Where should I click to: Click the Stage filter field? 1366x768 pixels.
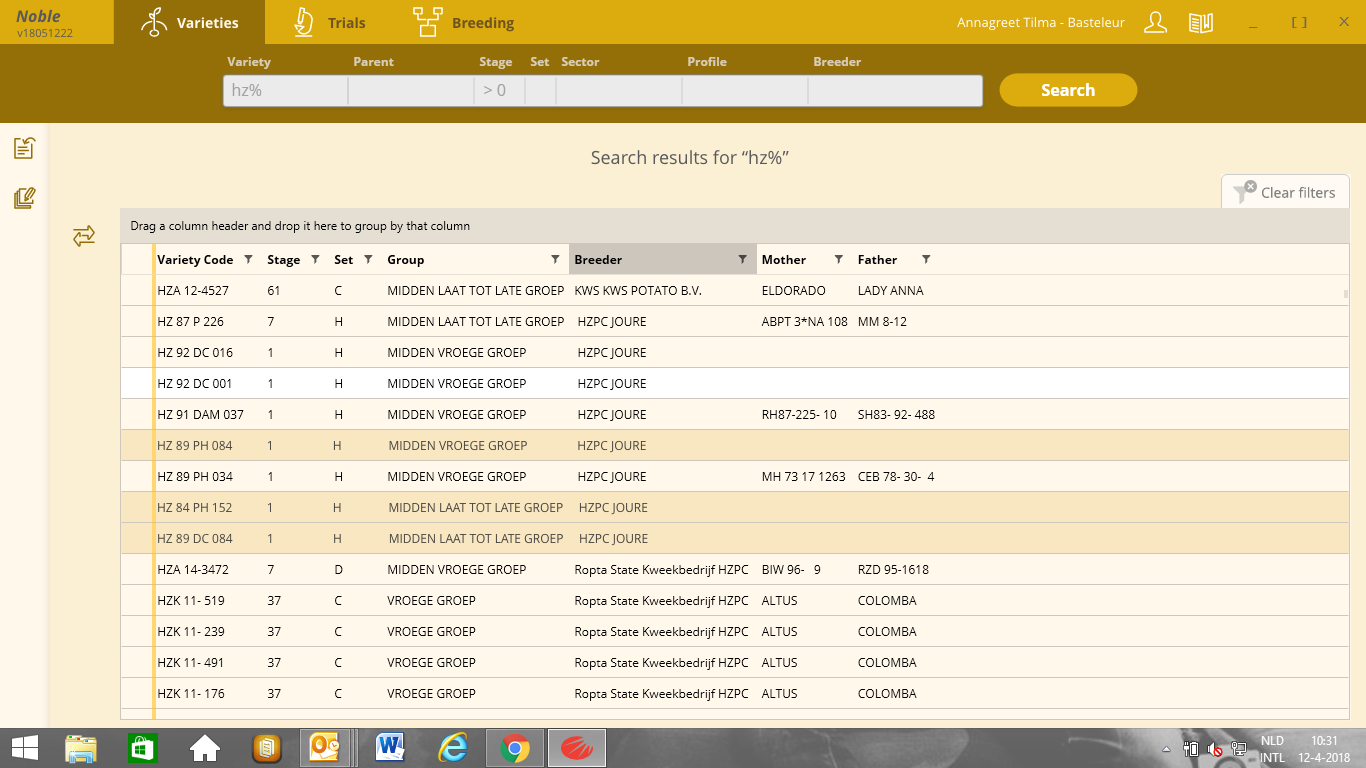point(499,90)
